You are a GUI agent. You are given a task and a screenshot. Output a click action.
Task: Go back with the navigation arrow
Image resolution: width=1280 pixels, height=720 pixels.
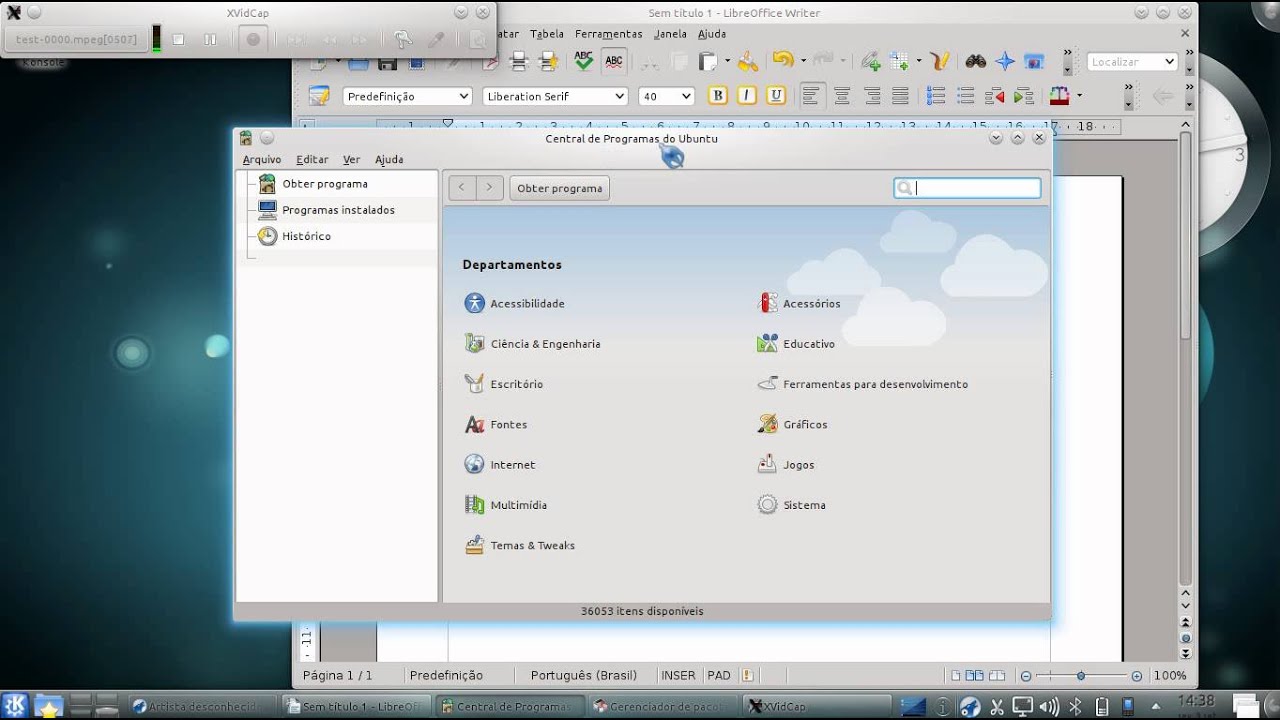point(462,188)
